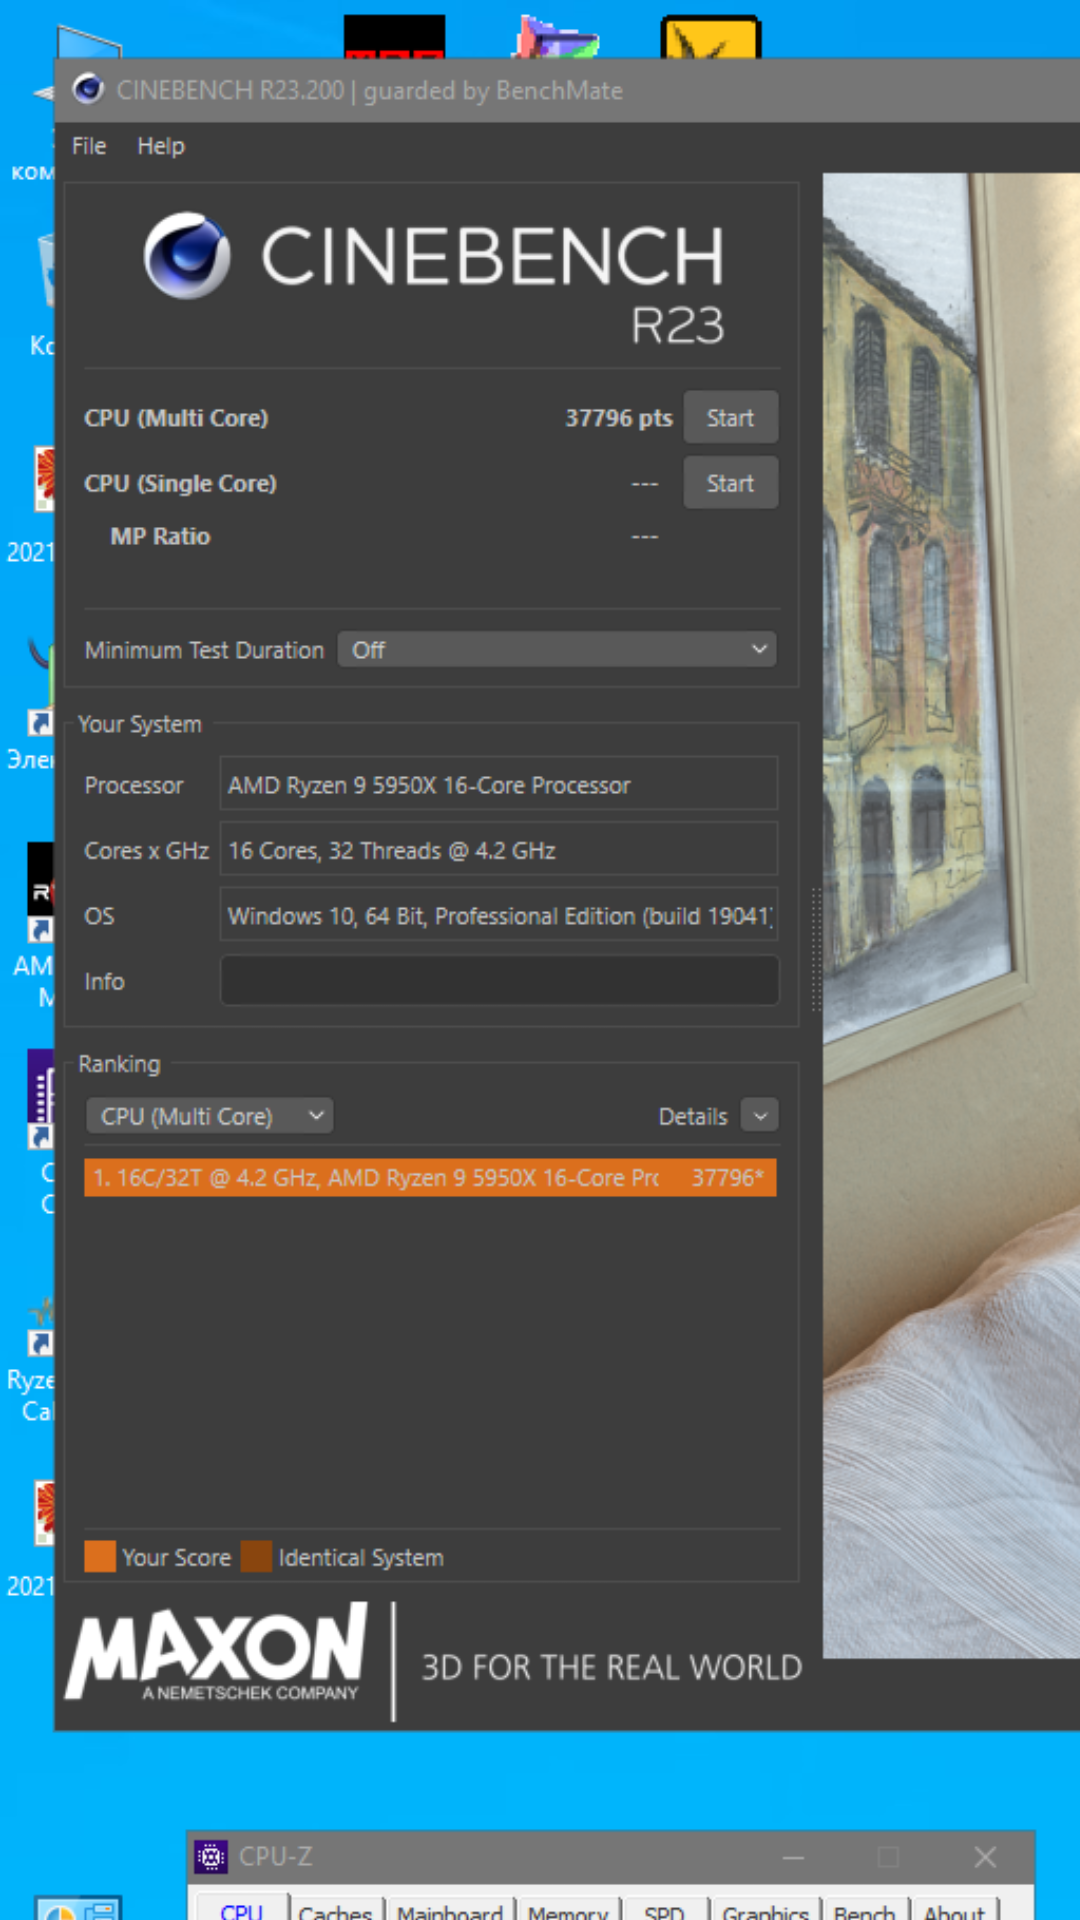
Task: Switch to the About tab in CPU-Z
Action: click(x=954, y=1911)
